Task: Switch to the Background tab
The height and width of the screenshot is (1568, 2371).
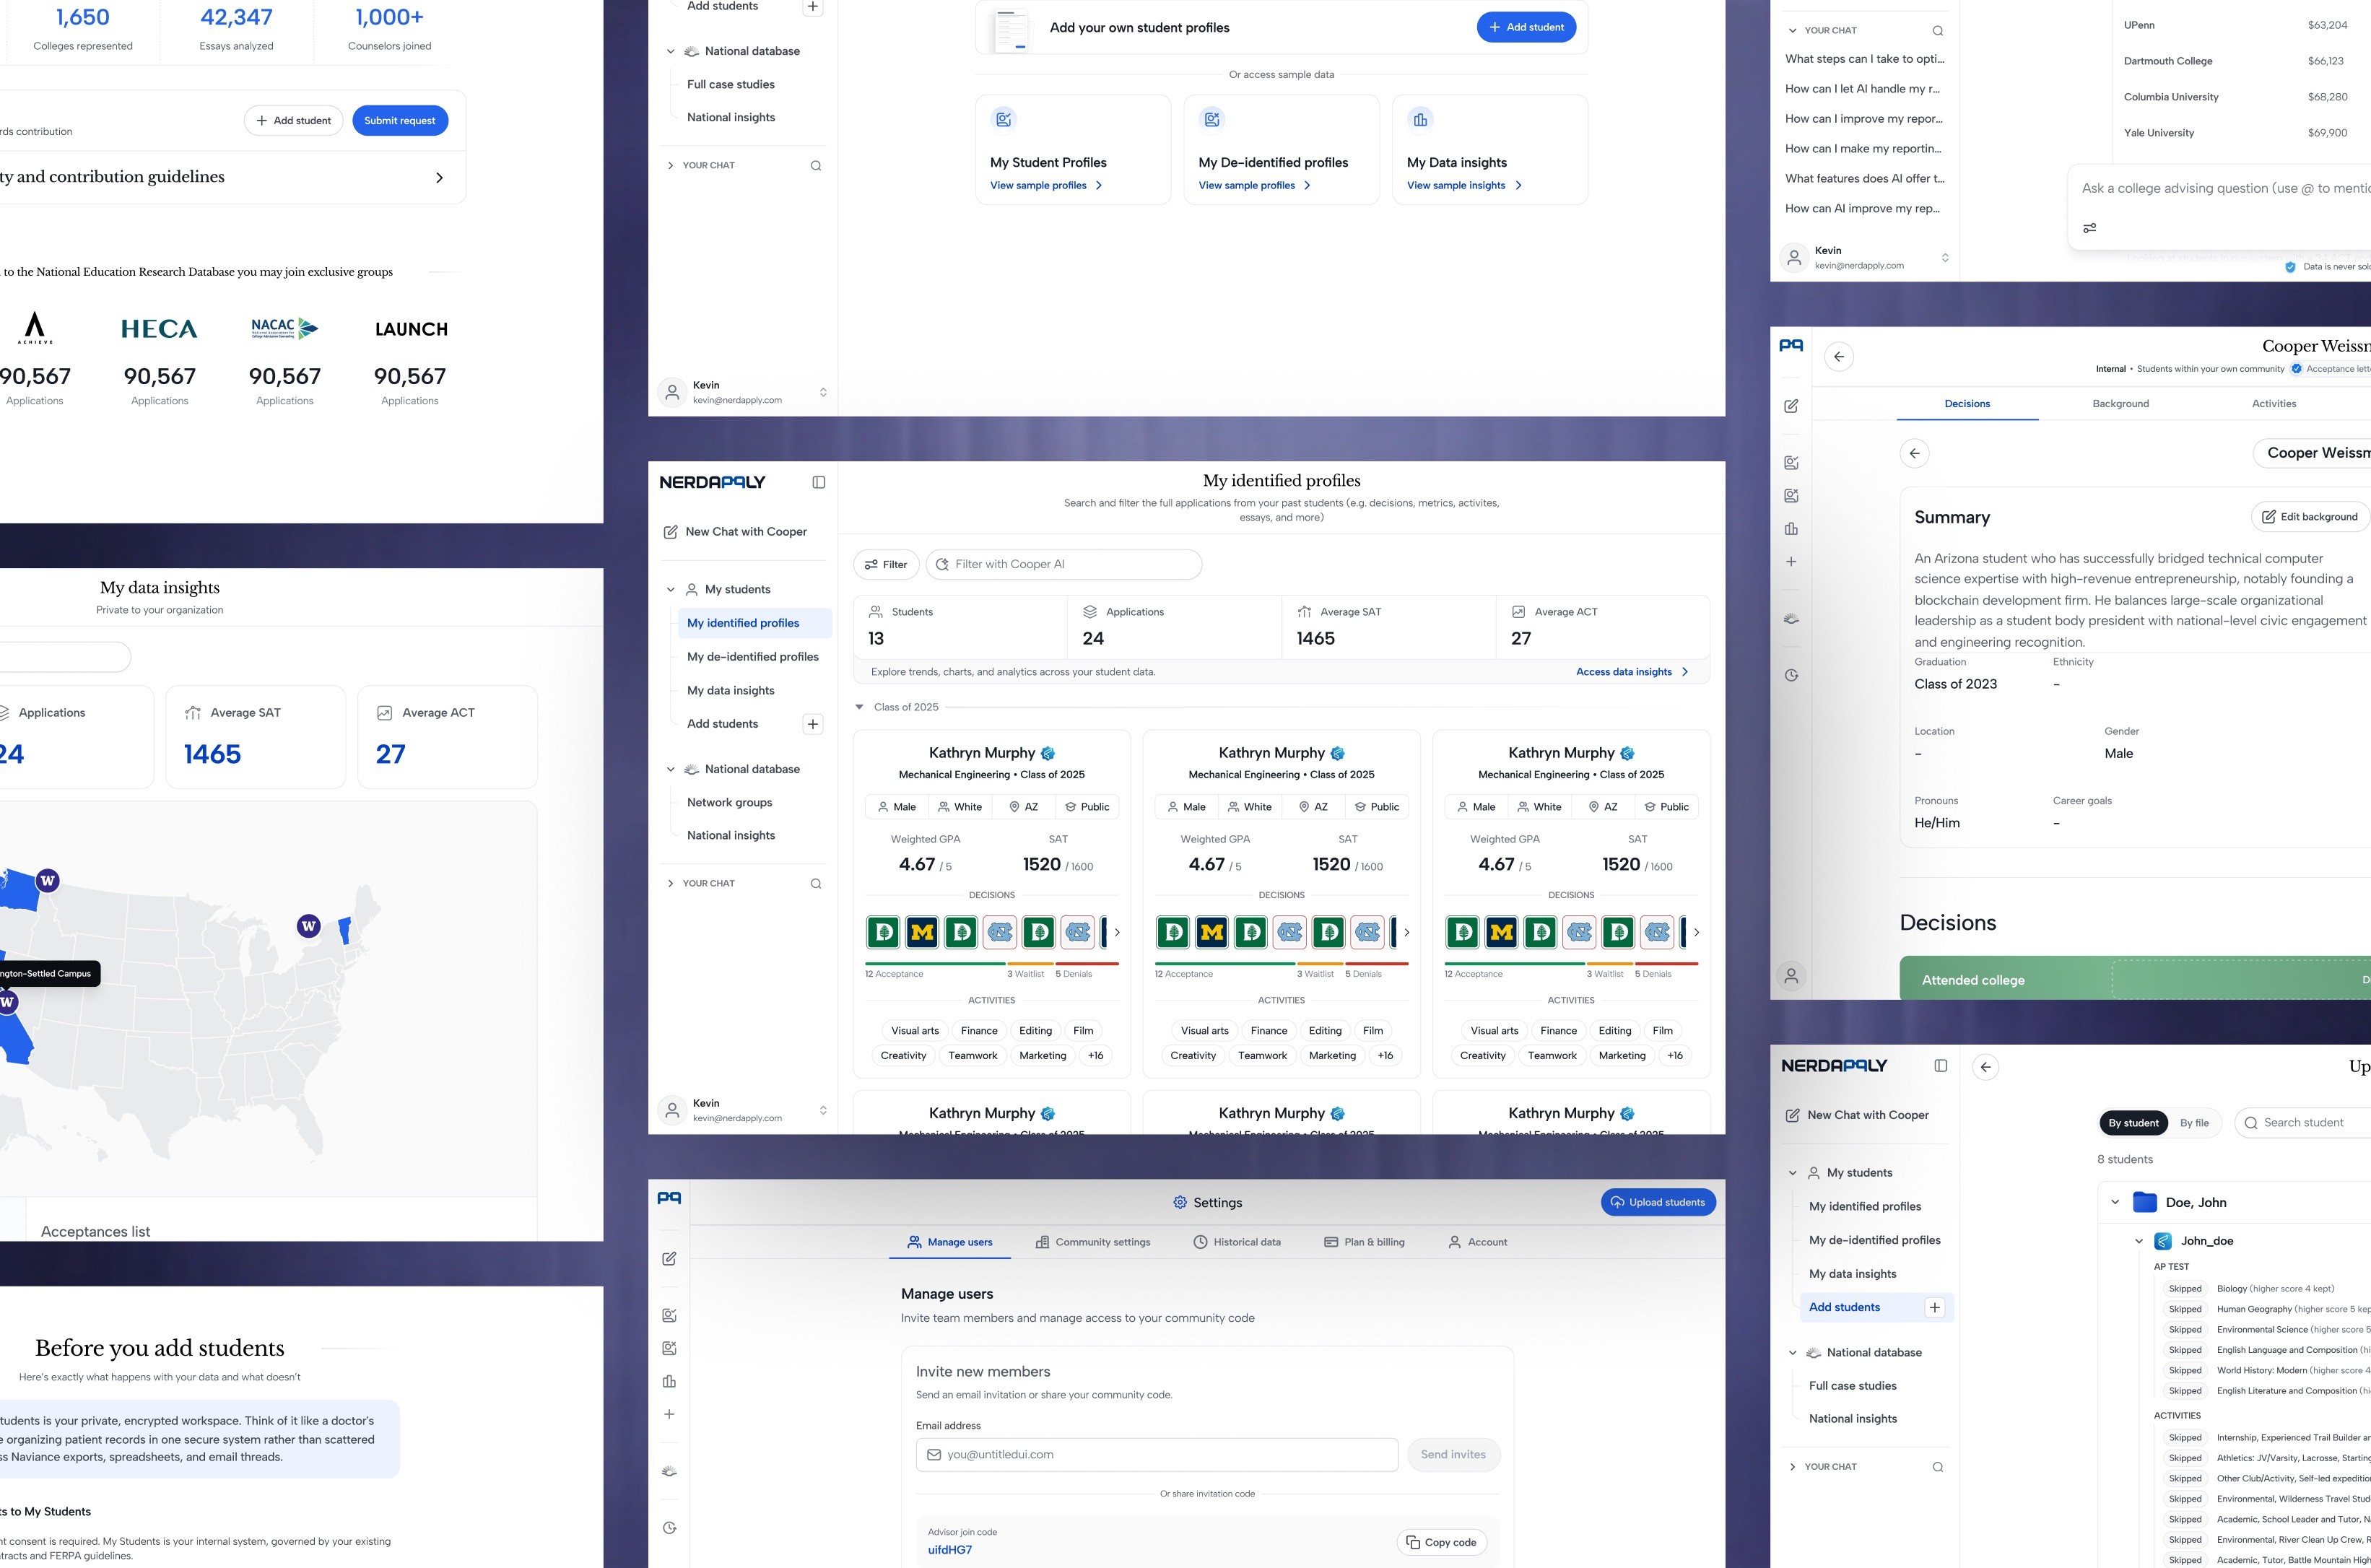Action: click(x=2120, y=404)
